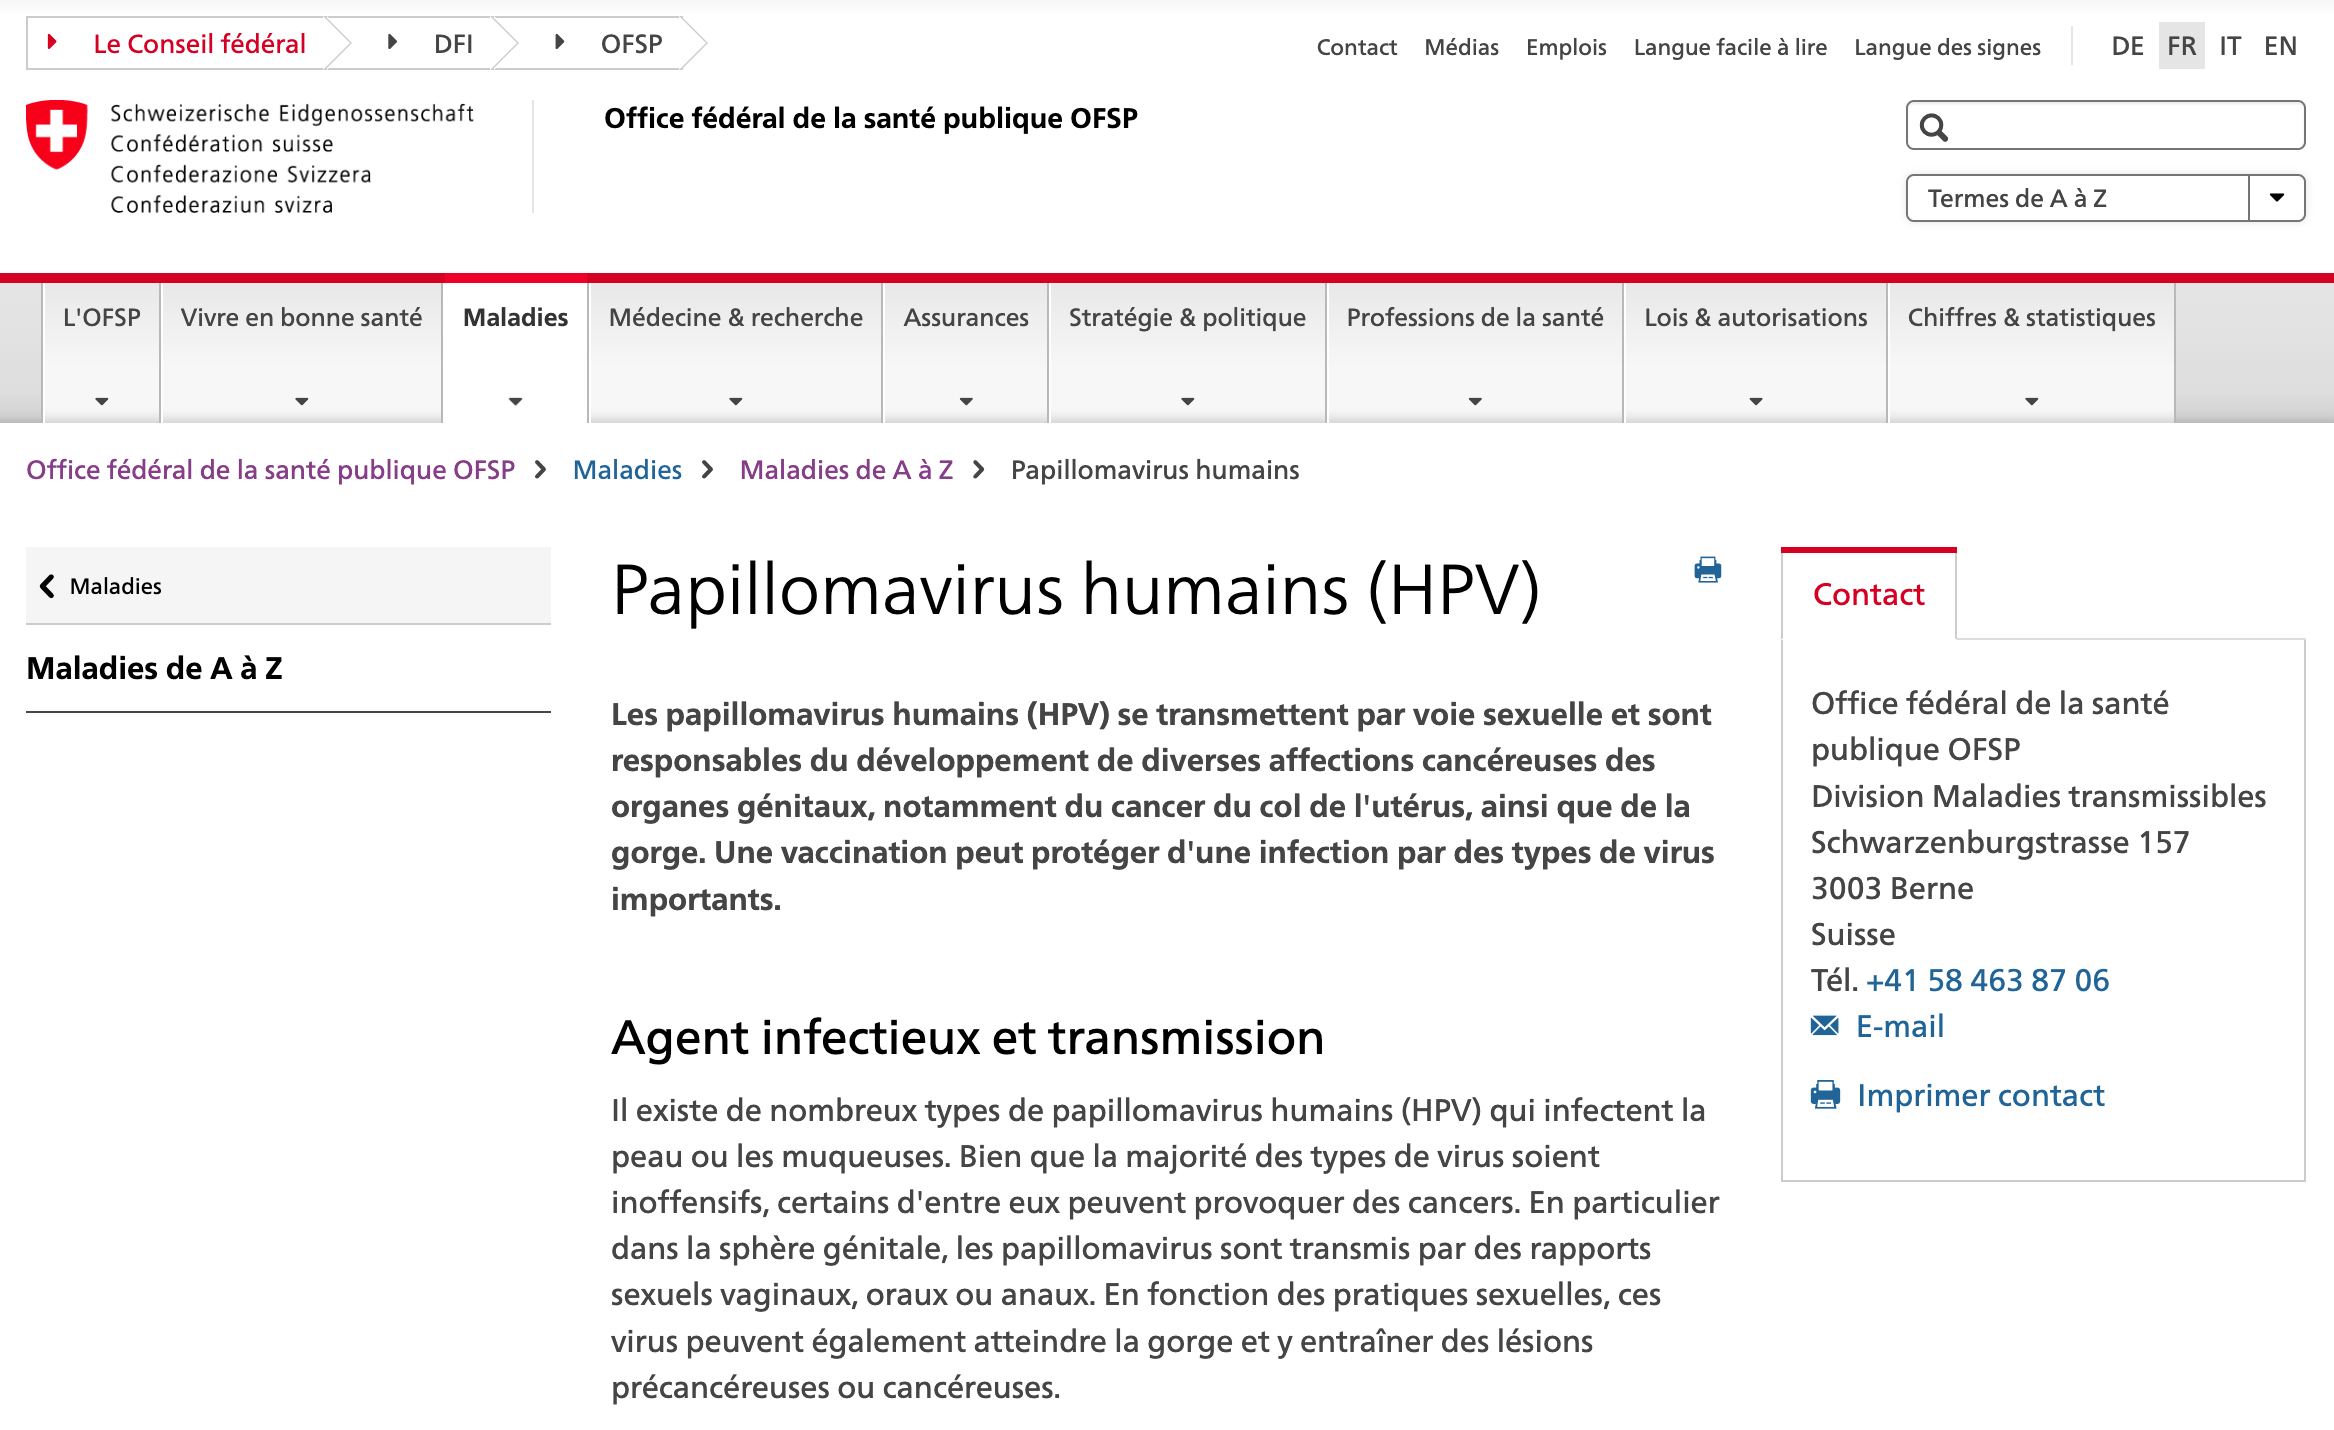Open the Termes de A à Z dropdown arrow
Image resolution: width=2334 pixels, height=1430 pixels.
coord(2277,198)
